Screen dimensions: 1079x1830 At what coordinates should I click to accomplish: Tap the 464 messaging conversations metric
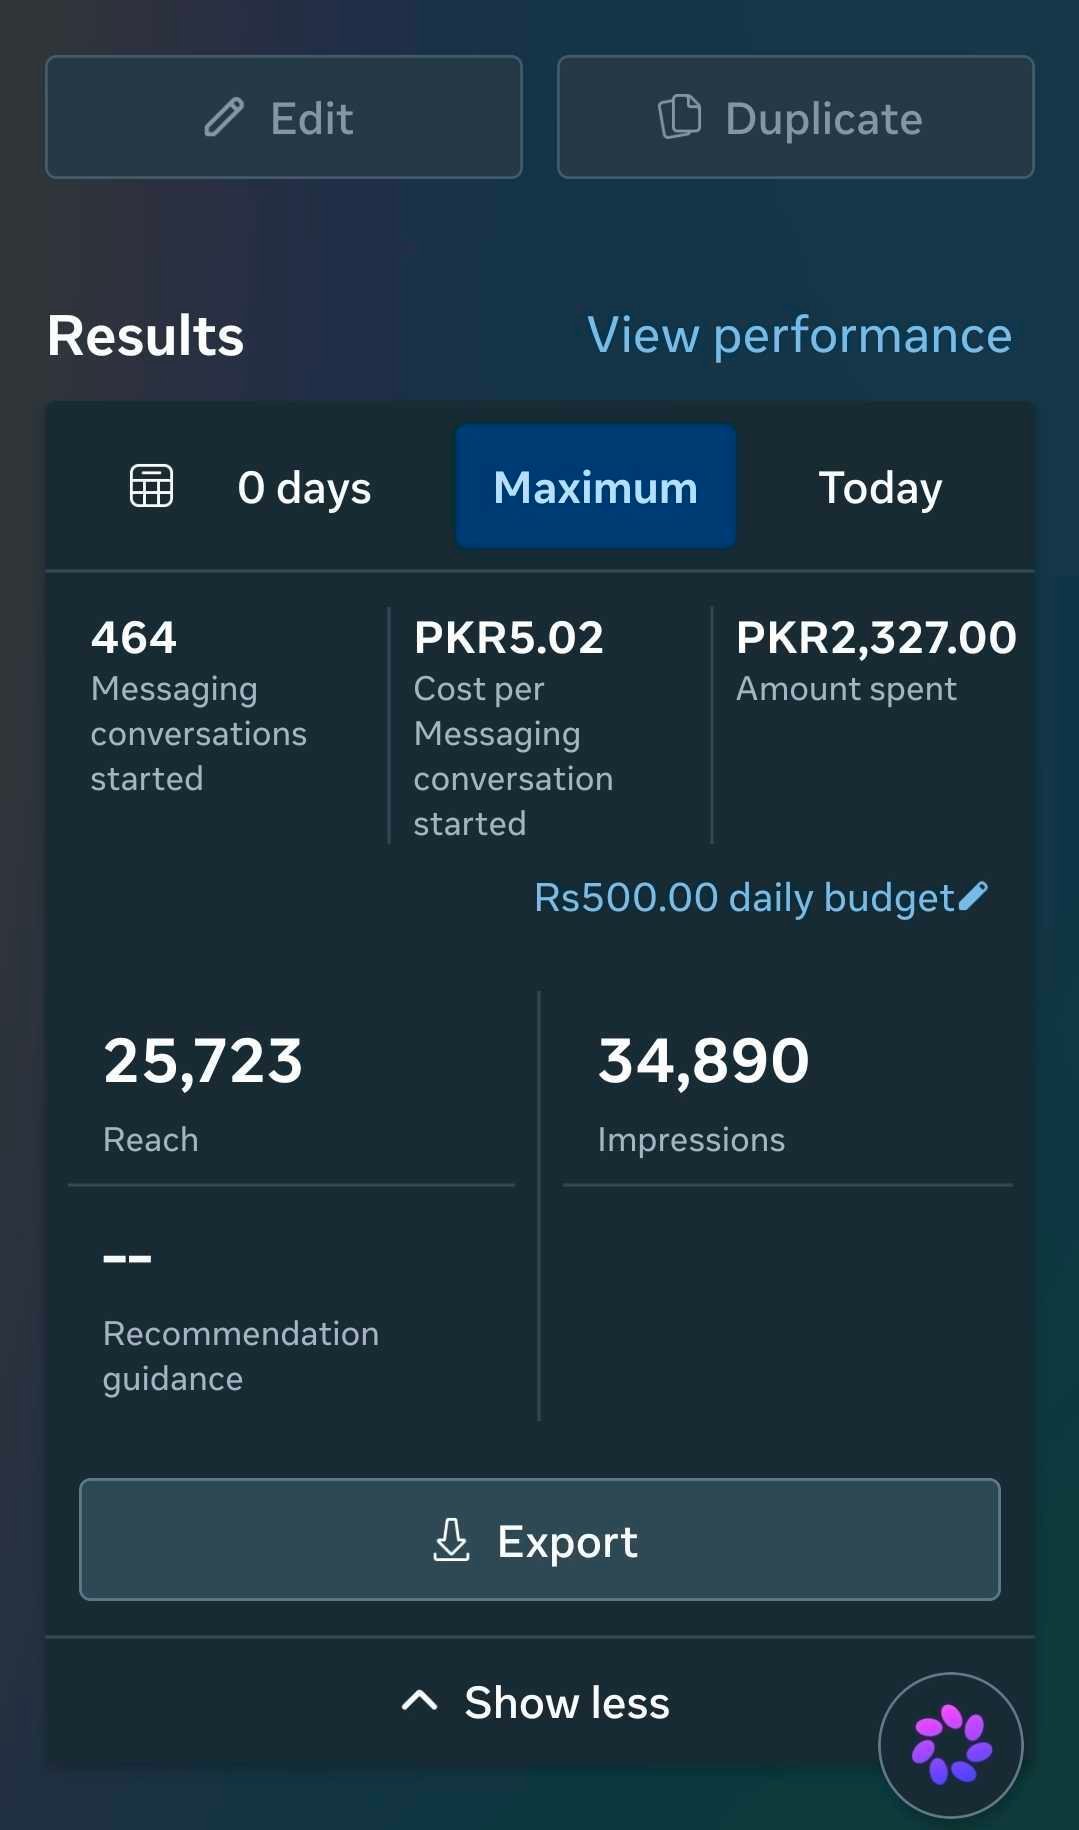point(199,706)
